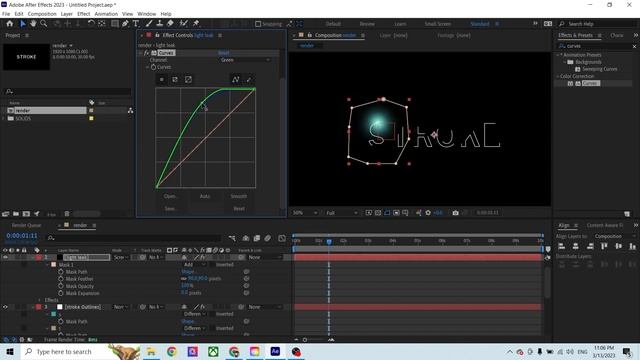Open Parent dropdown None for light leak layer

pos(264,257)
